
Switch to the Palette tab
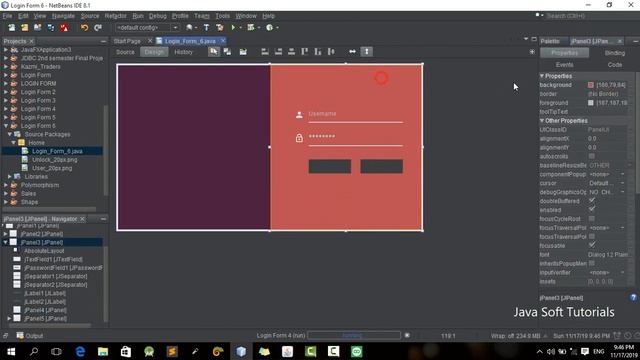tap(550, 41)
